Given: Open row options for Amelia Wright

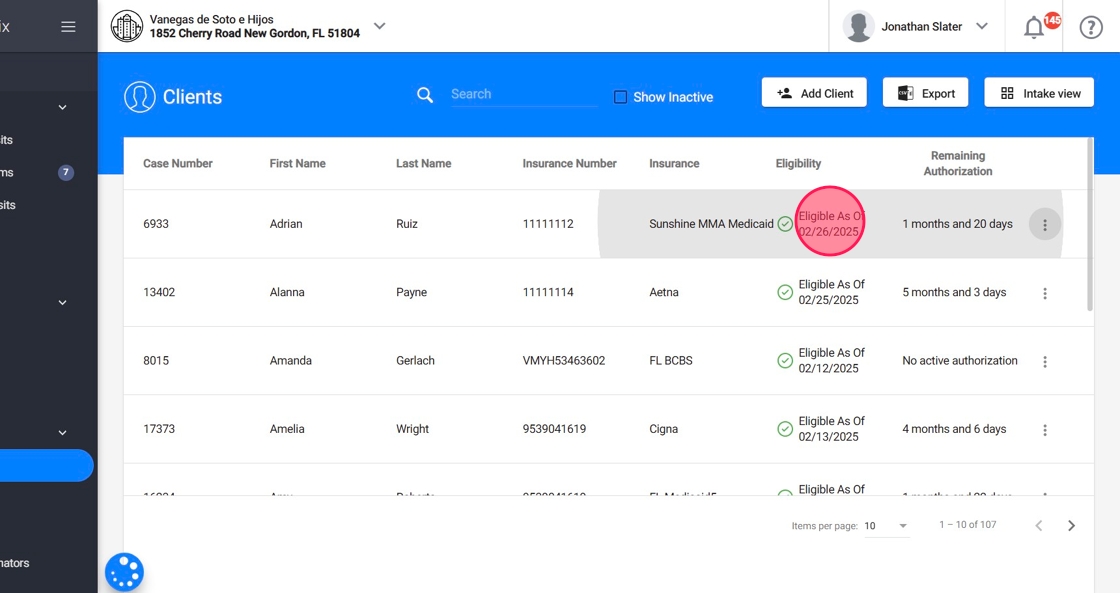Looking at the screenshot, I should pos(1044,430).
